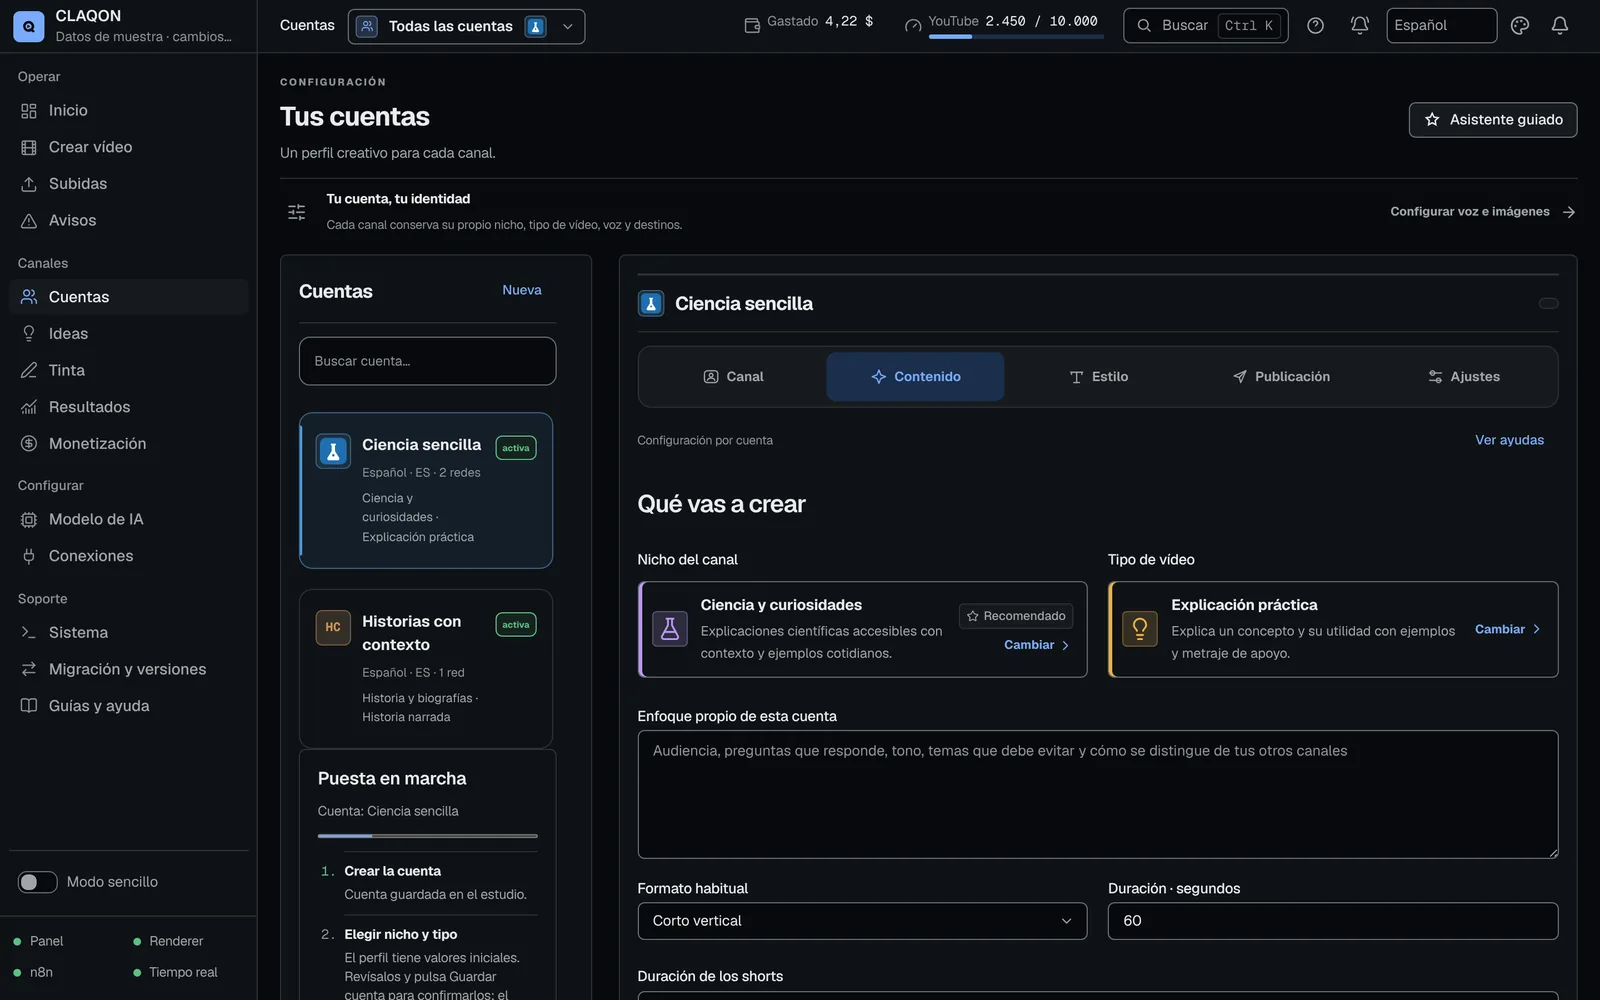The width and height of the screenshot is (1600, 1000).
Task: Open the Modelo de IA chip icon
Action: tap(29, 520)
